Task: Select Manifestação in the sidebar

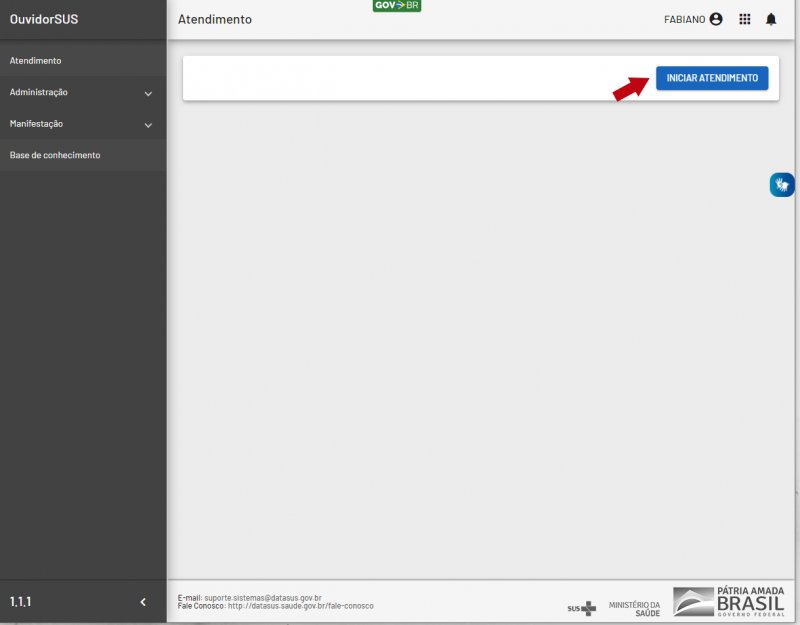Action: coord(36,124)
